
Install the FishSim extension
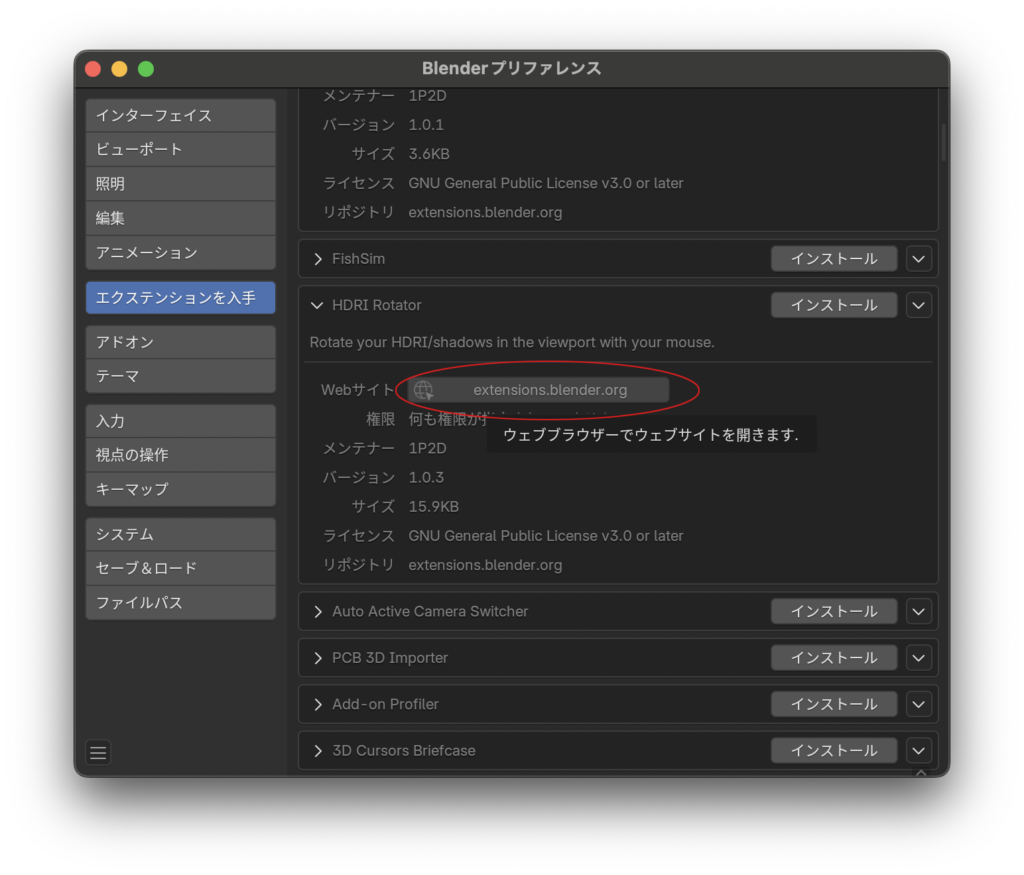point(834,259)
